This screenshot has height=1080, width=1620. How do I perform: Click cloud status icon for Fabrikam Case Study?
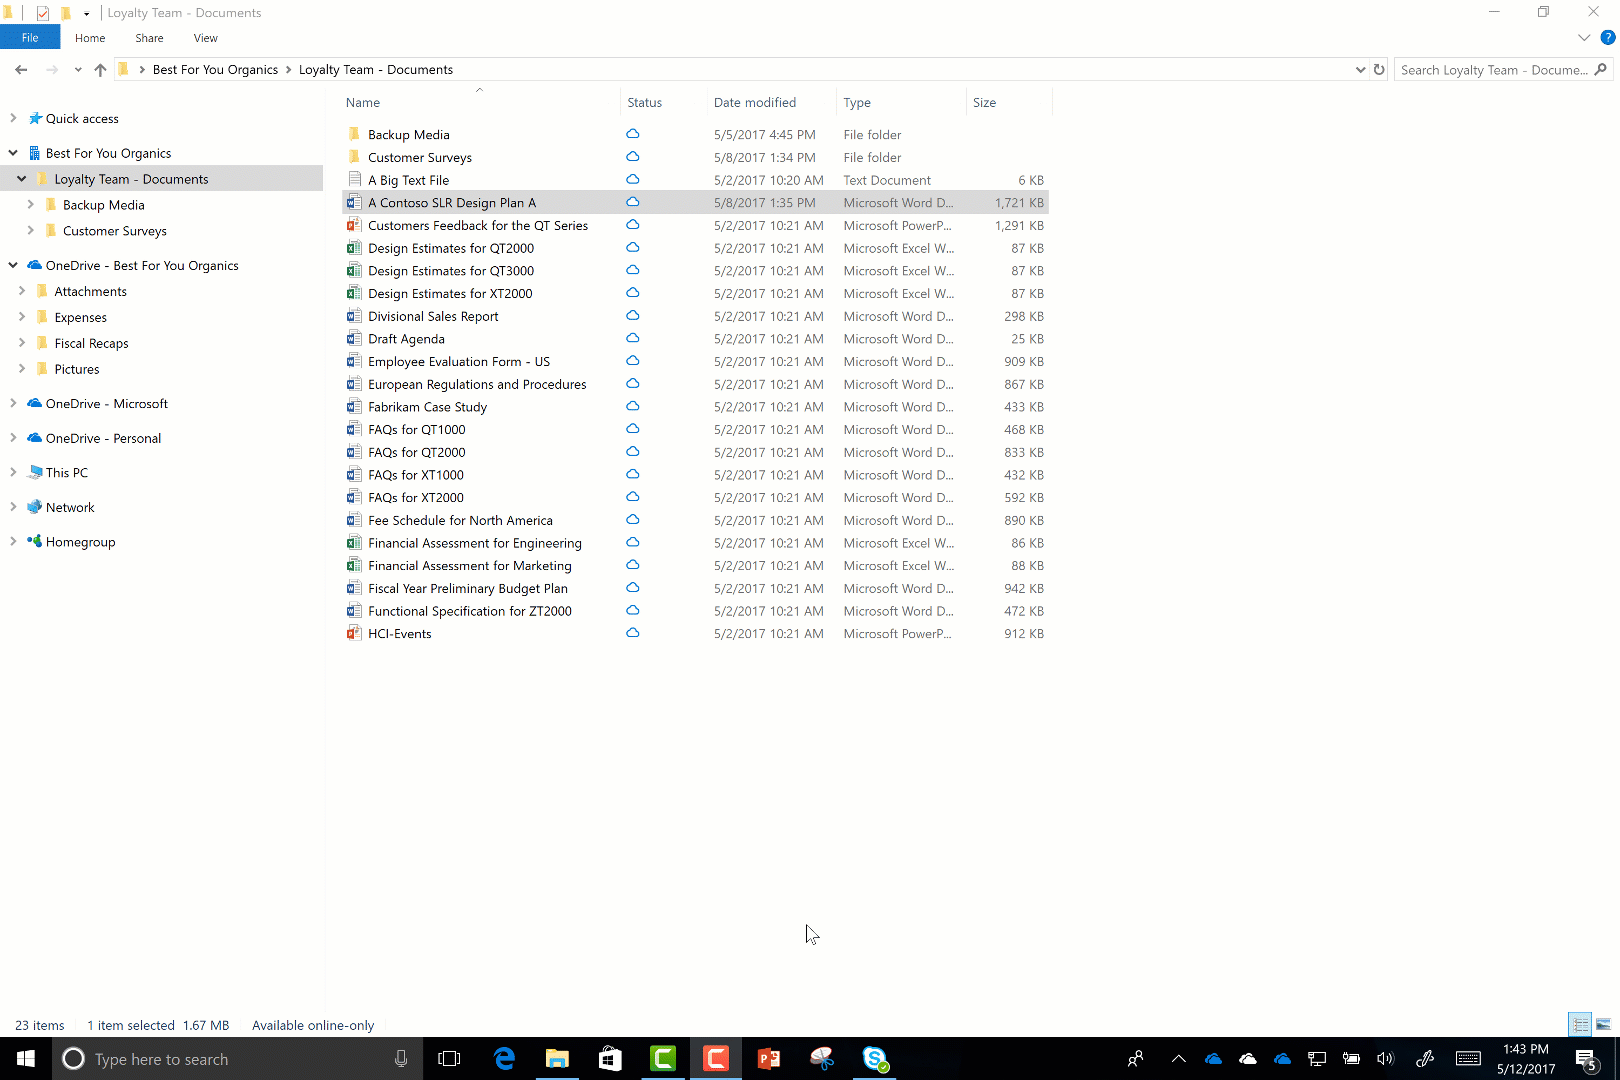coord(632,406)
